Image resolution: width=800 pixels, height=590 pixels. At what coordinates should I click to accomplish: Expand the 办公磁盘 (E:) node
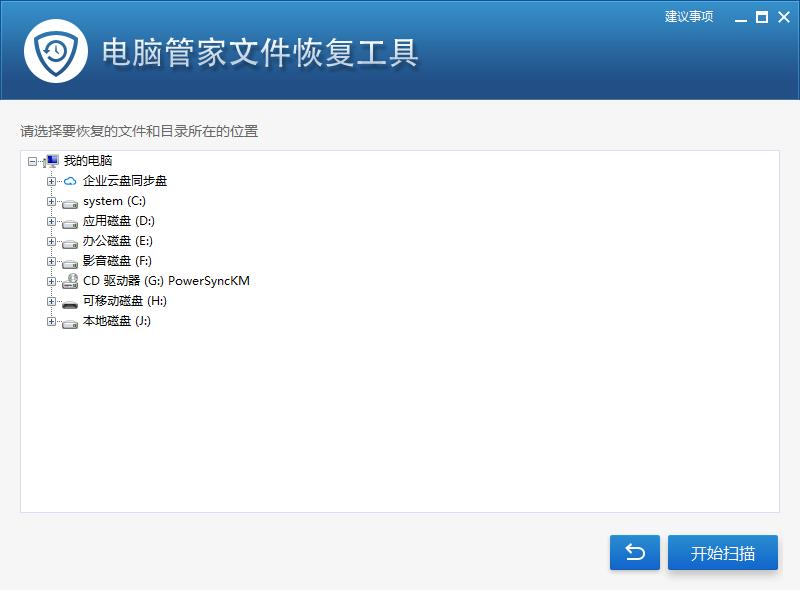click(x=52, y=241)
